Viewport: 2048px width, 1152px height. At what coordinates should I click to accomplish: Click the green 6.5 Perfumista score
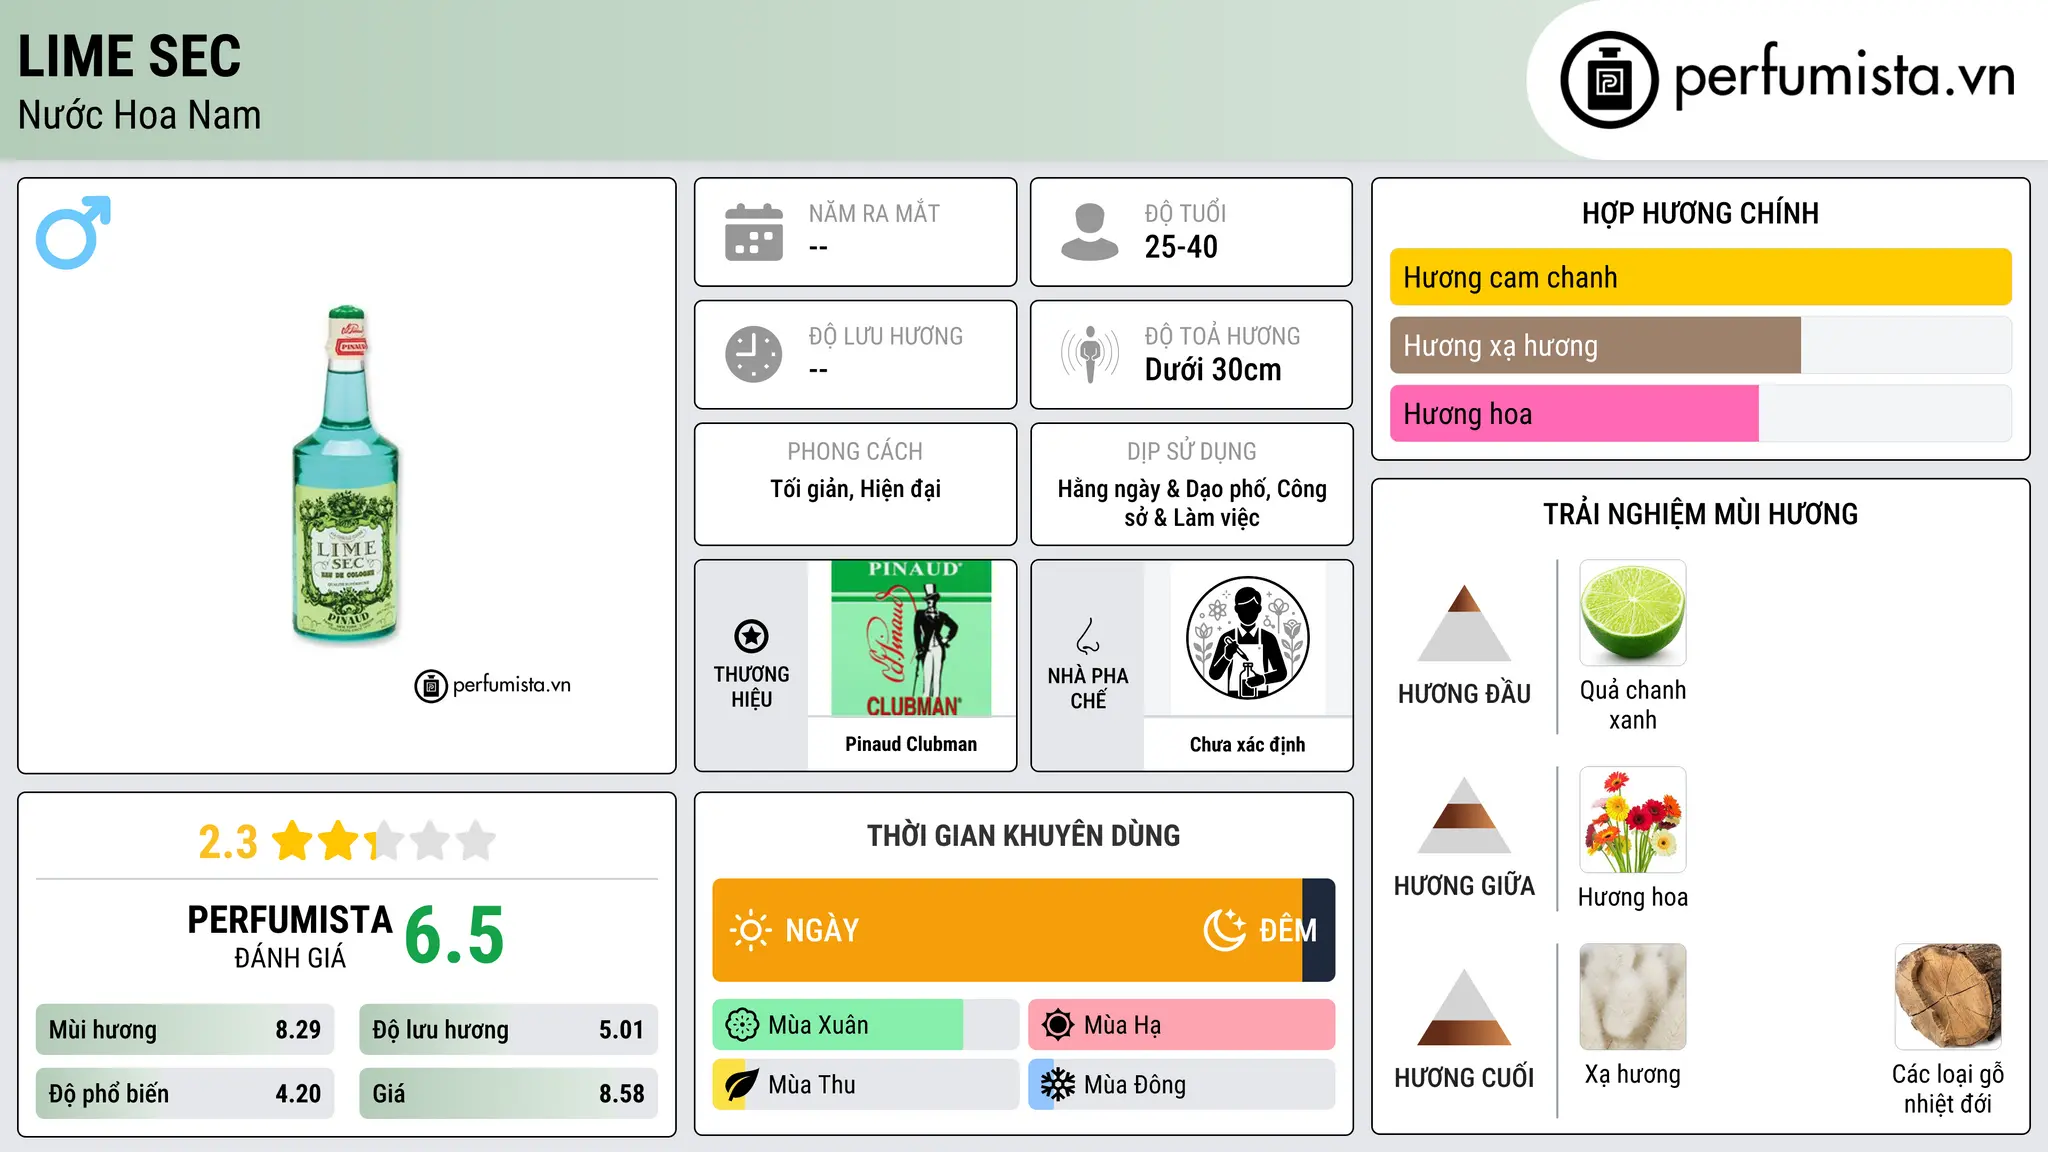pos(455,936)
